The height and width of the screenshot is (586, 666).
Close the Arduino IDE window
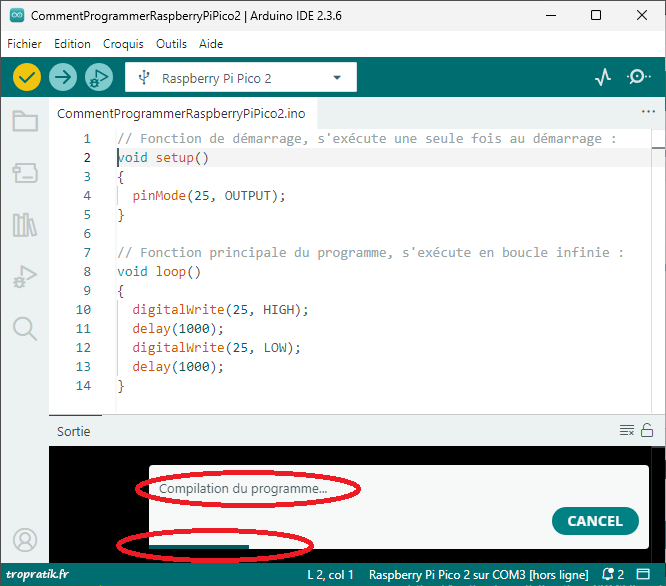coord(642,16)
